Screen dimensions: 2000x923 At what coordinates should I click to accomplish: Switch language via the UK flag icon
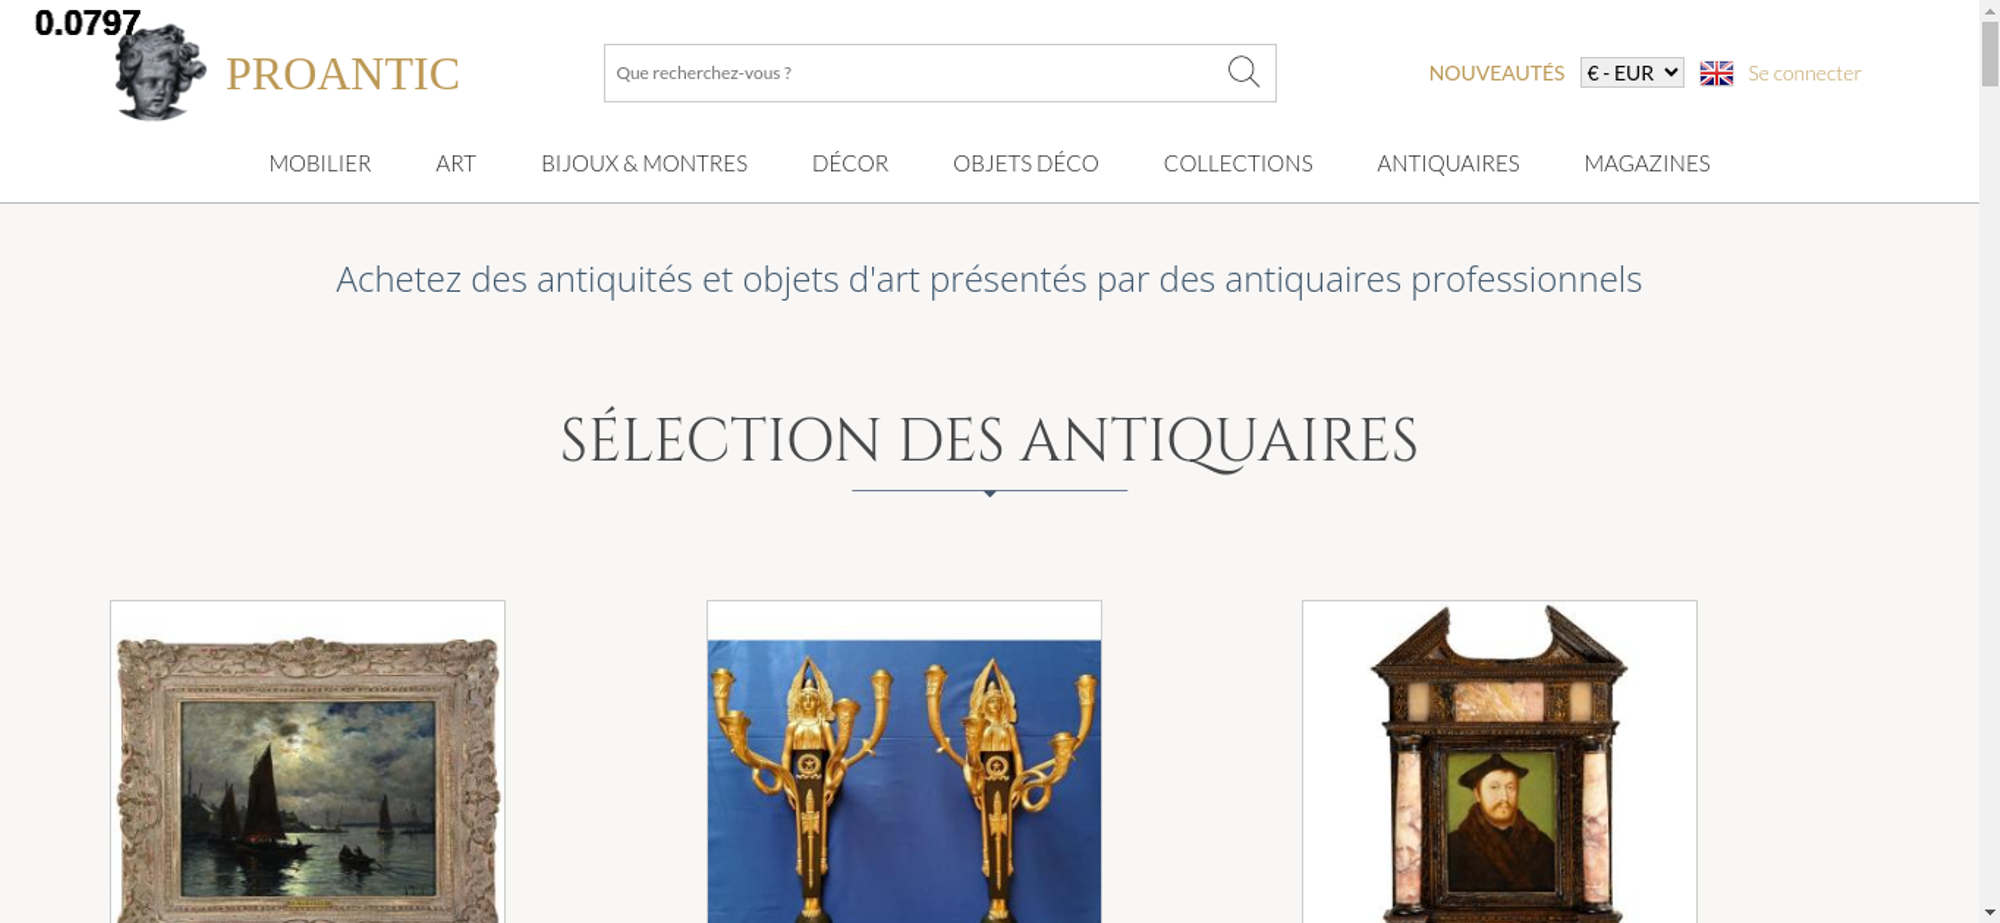click(x=1716, y=73)
